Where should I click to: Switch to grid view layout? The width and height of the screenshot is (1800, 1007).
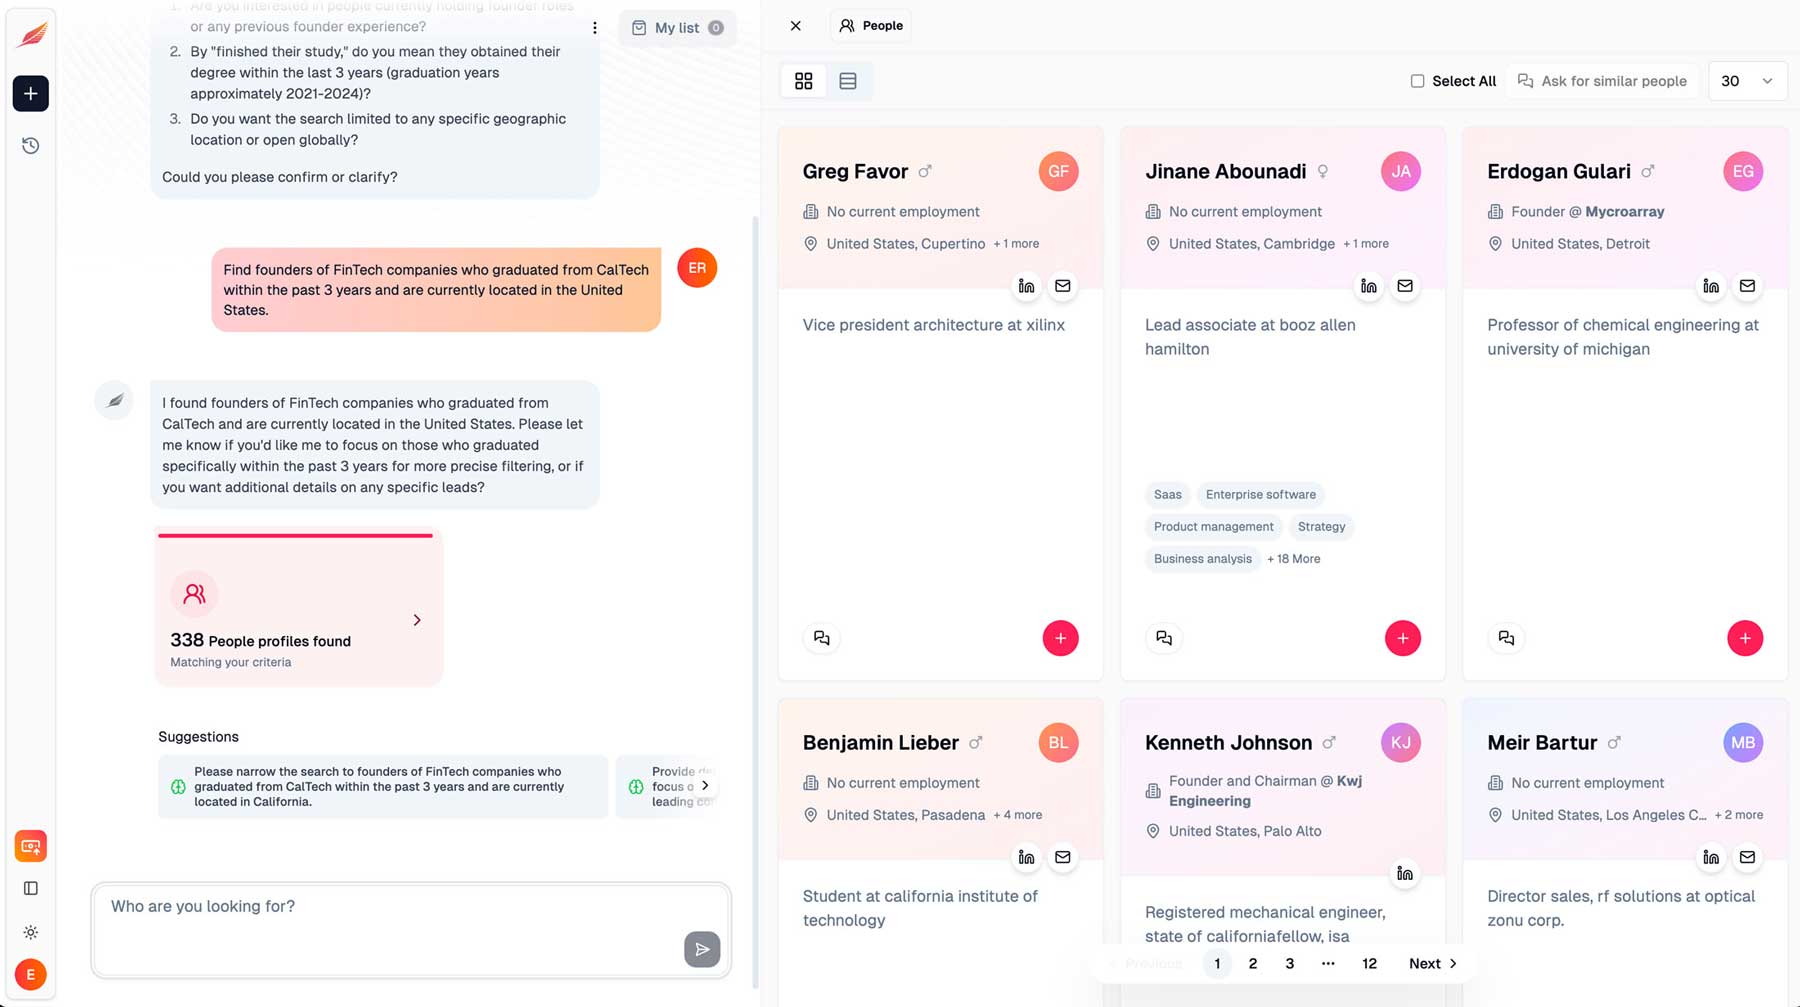[x=803, y=81]
